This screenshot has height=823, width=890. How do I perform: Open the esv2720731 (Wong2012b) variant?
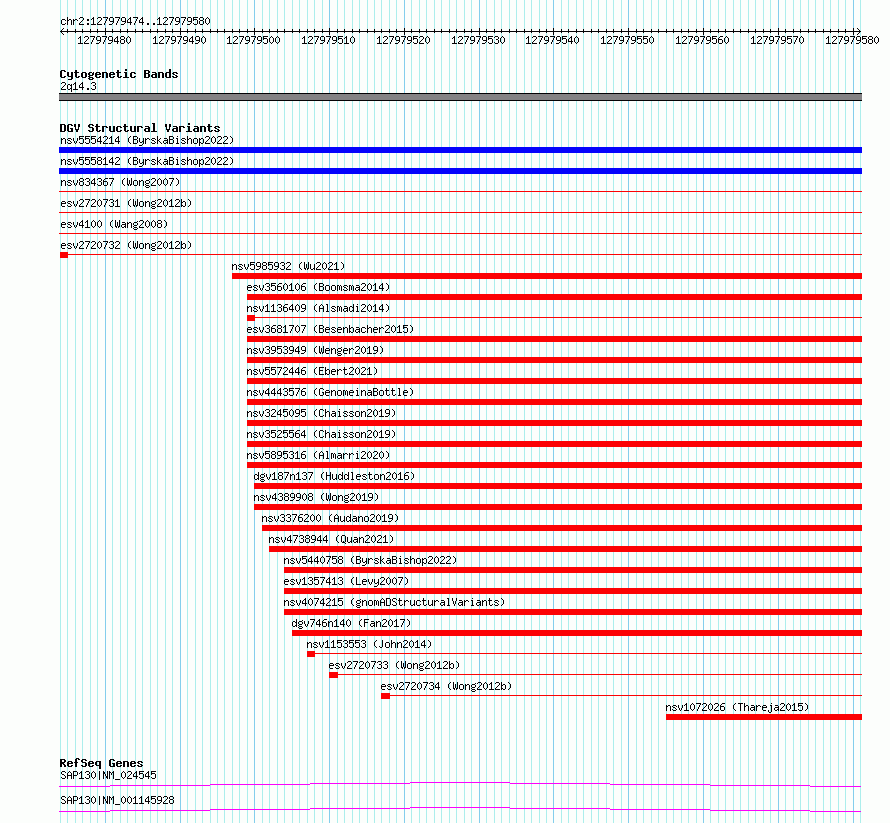(126, 203)
